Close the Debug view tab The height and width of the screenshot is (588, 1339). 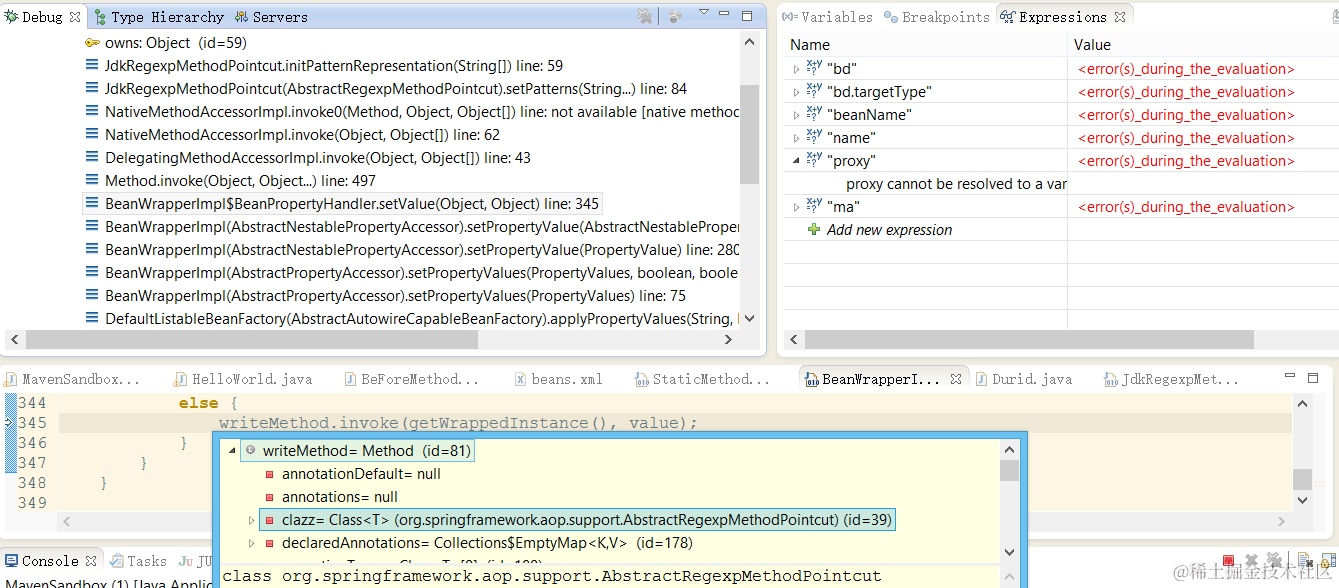click(x=75, y=17)
